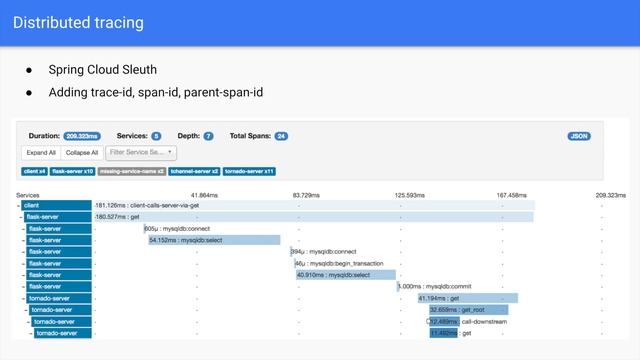Open the 41.194ms get span bar
Viewport: 640px width, 360px height.
[468, 298]
